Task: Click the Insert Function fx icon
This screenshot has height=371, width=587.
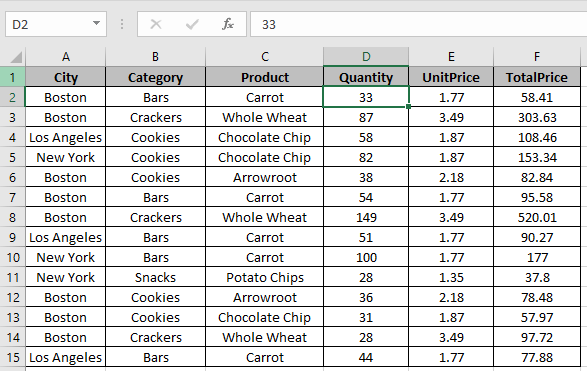Action: (x=228, y=24)
